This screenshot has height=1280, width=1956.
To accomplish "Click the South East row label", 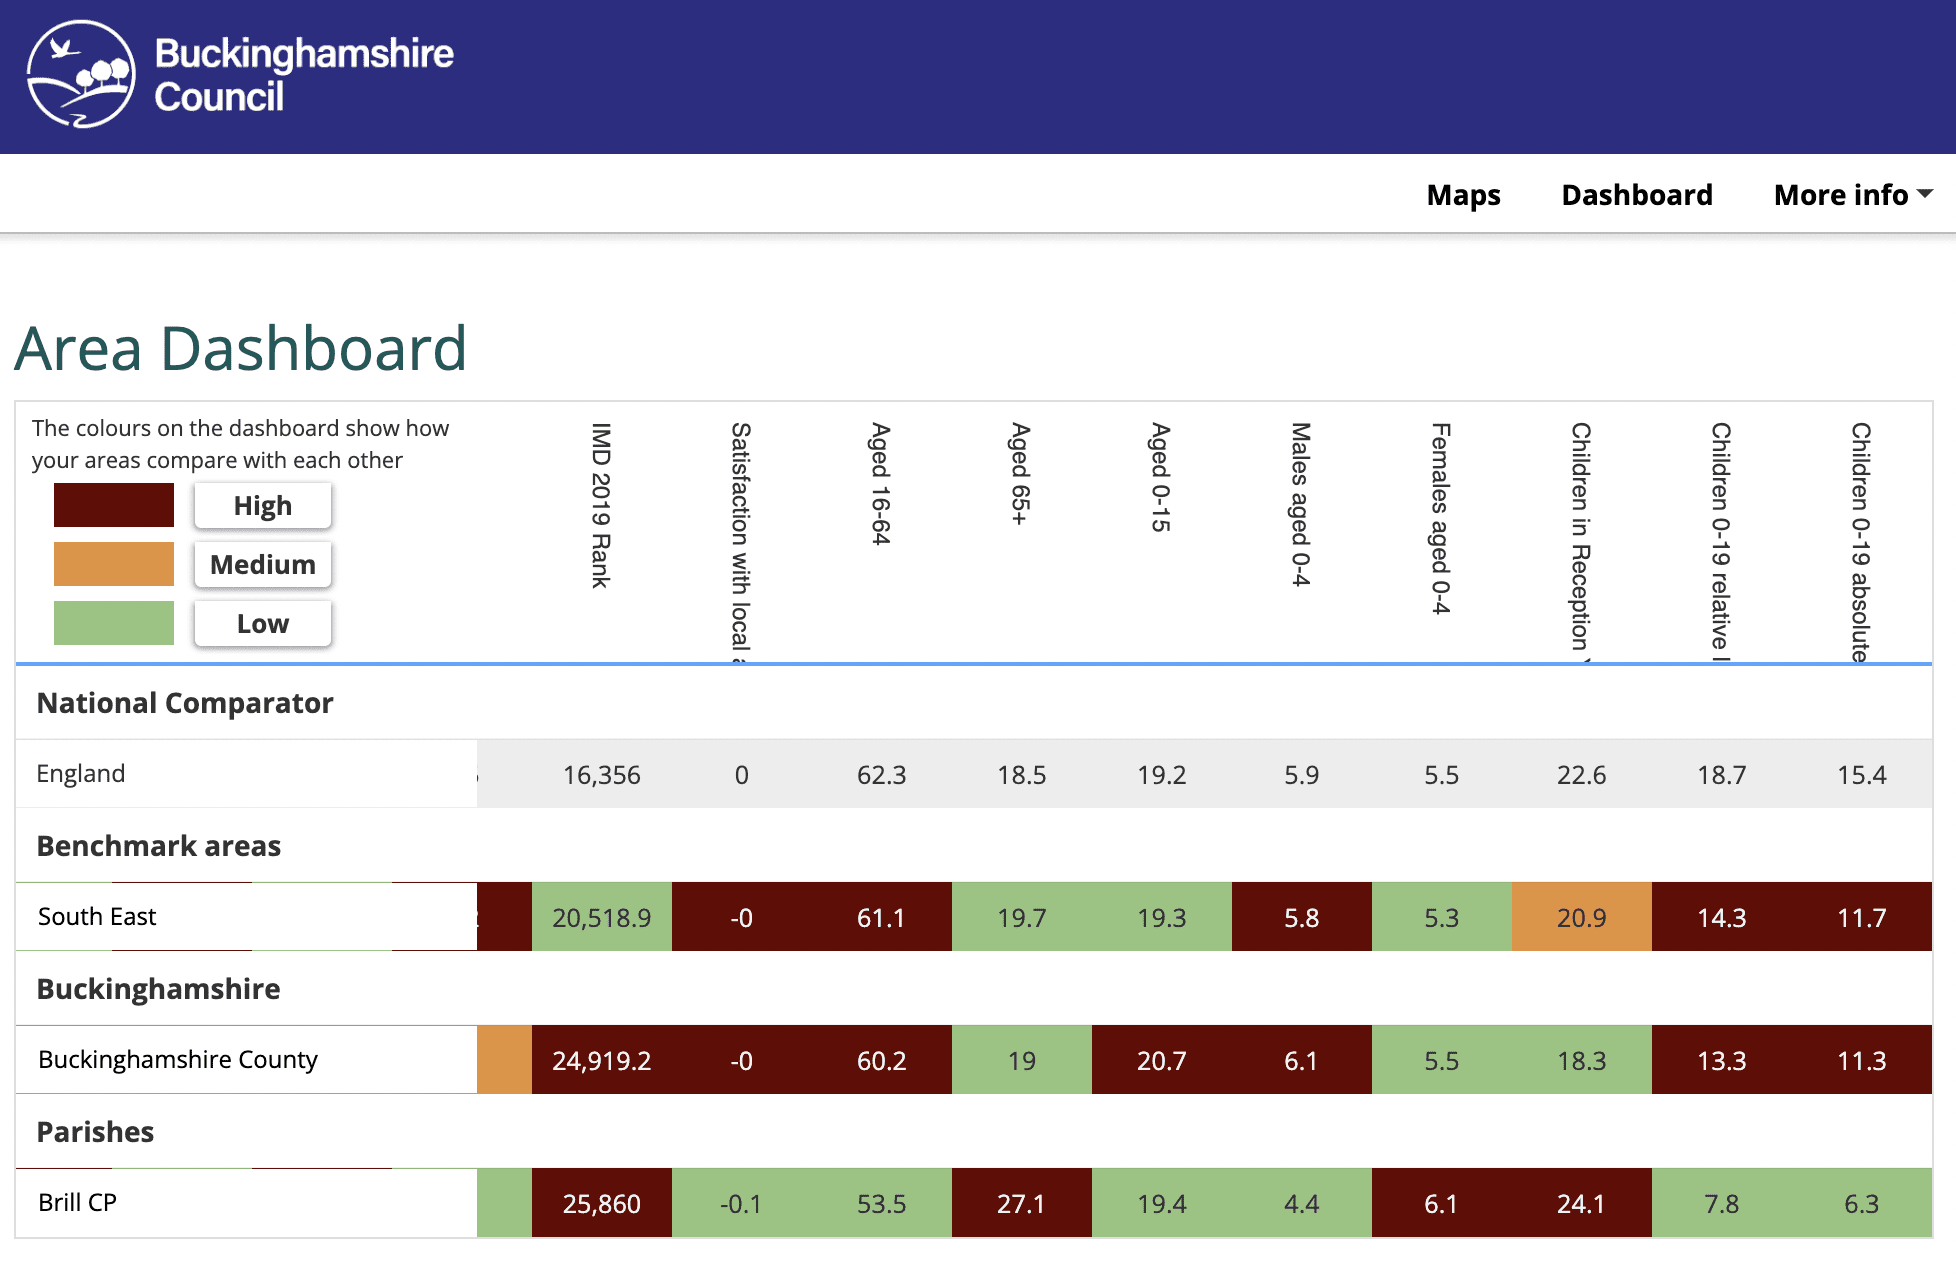I will [97, 917].
